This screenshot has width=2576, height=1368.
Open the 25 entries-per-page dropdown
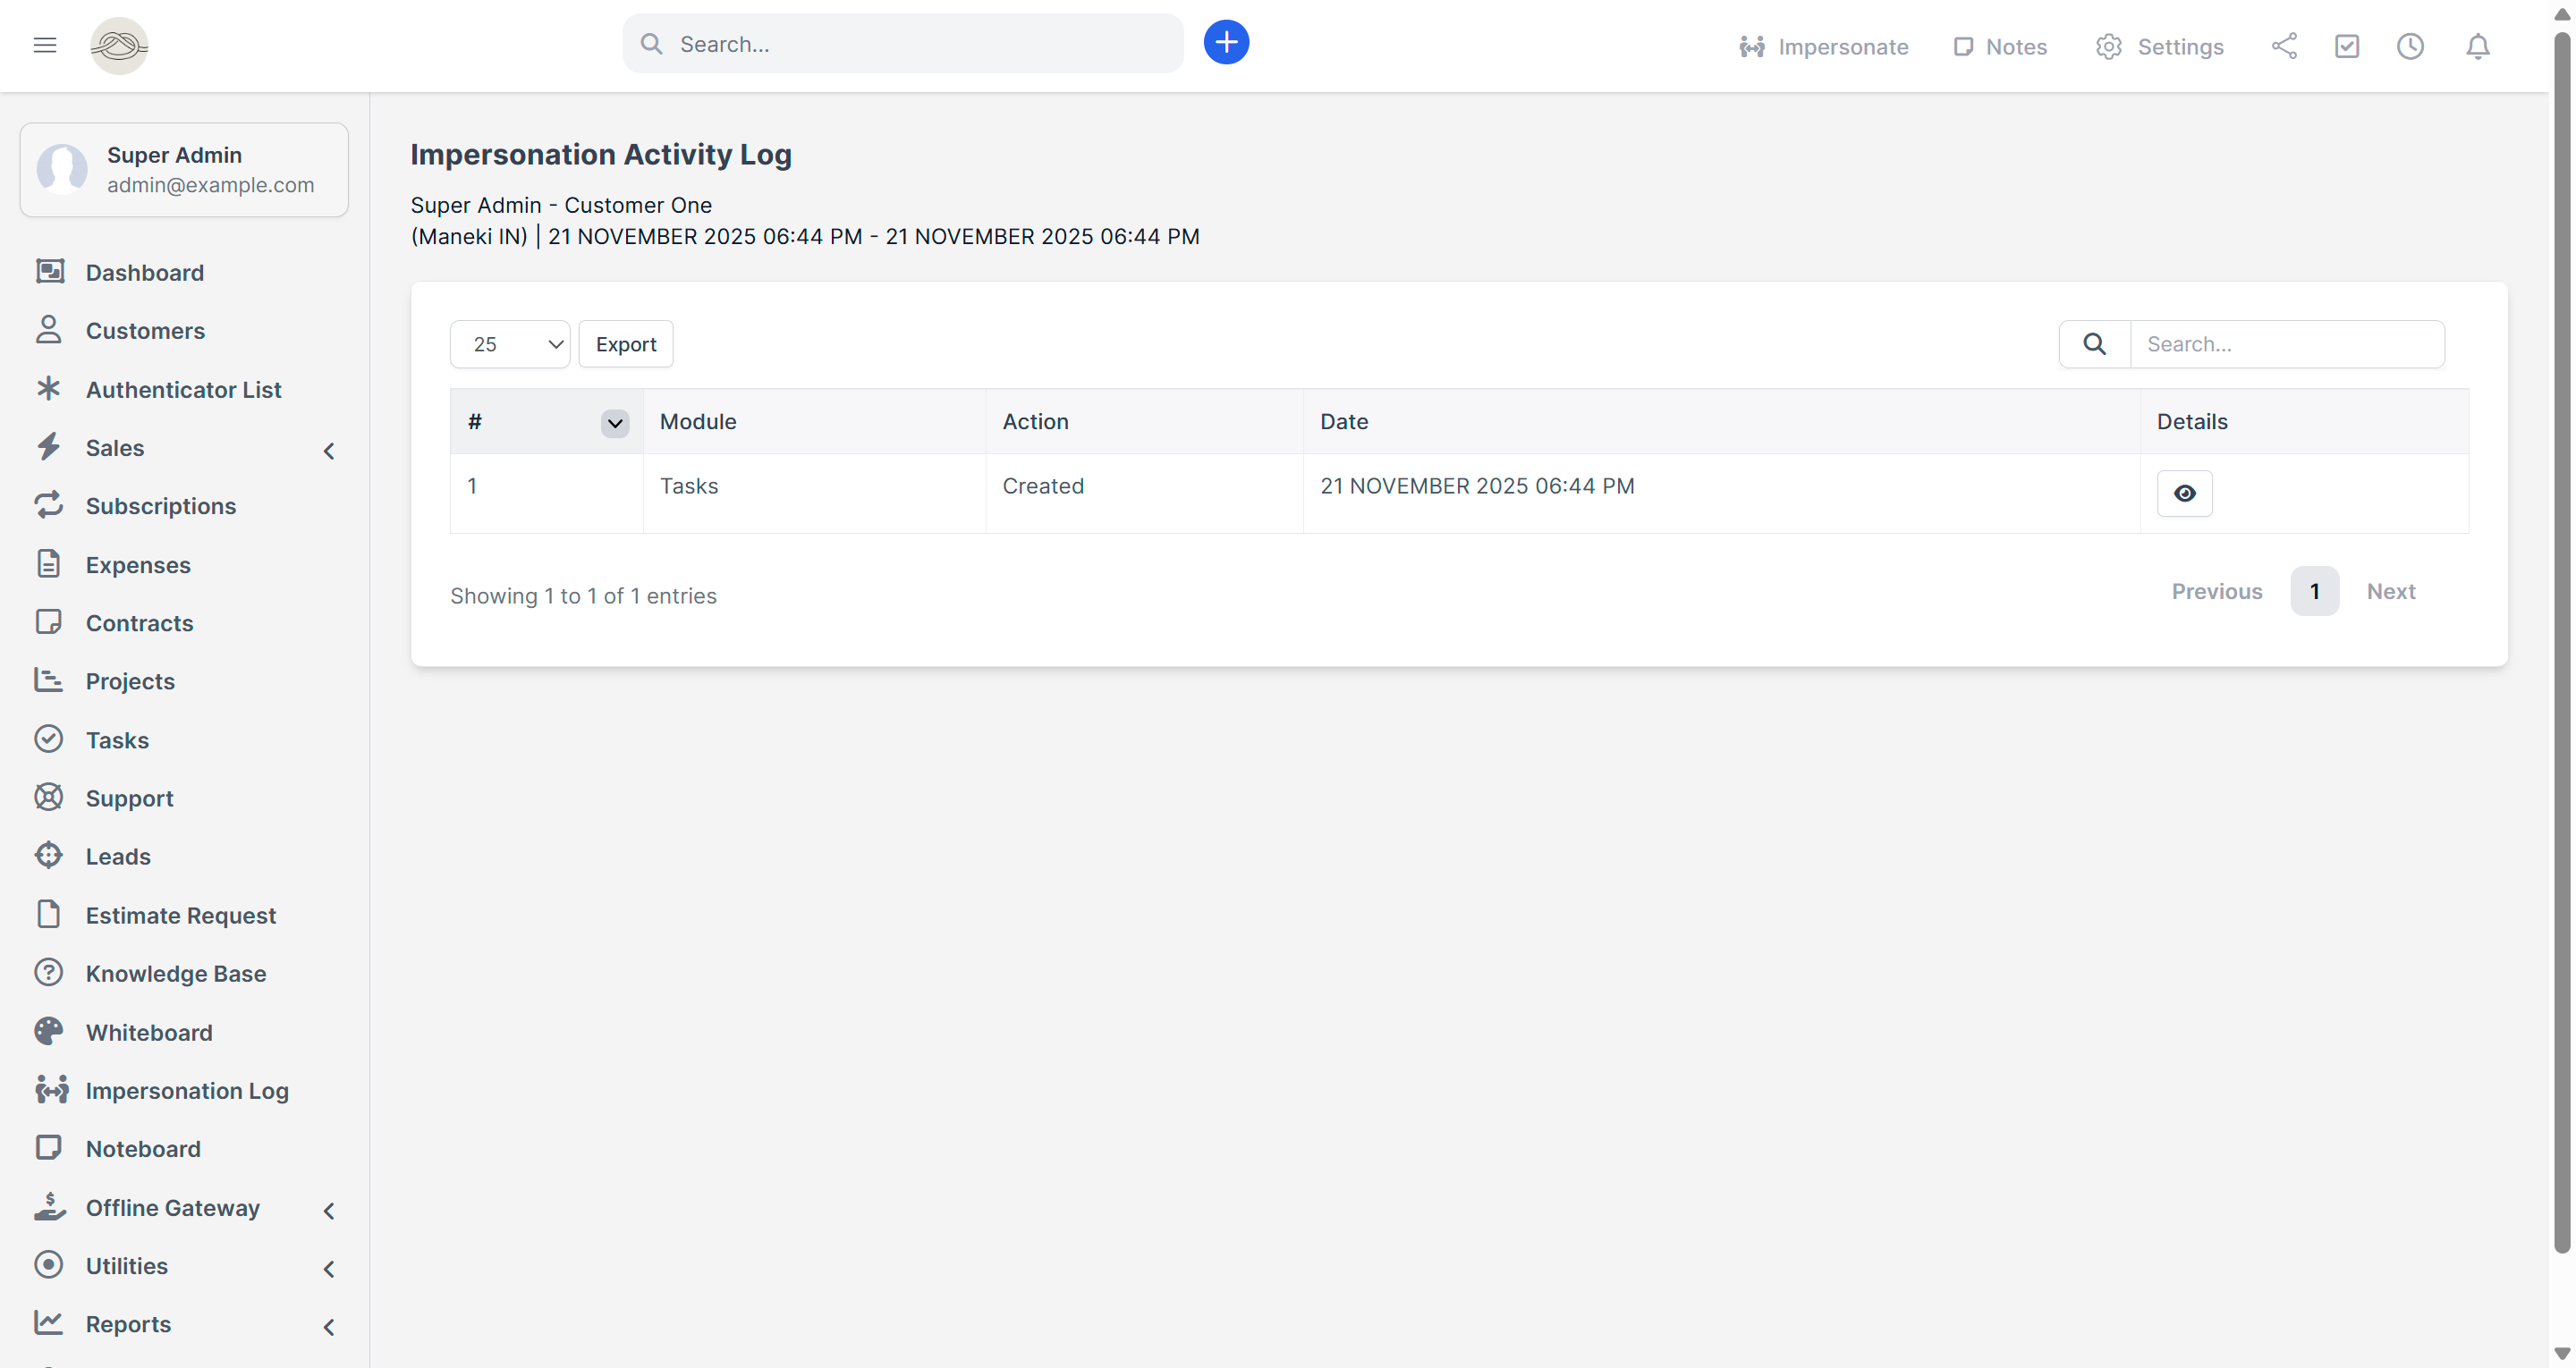tap(510, 344)
